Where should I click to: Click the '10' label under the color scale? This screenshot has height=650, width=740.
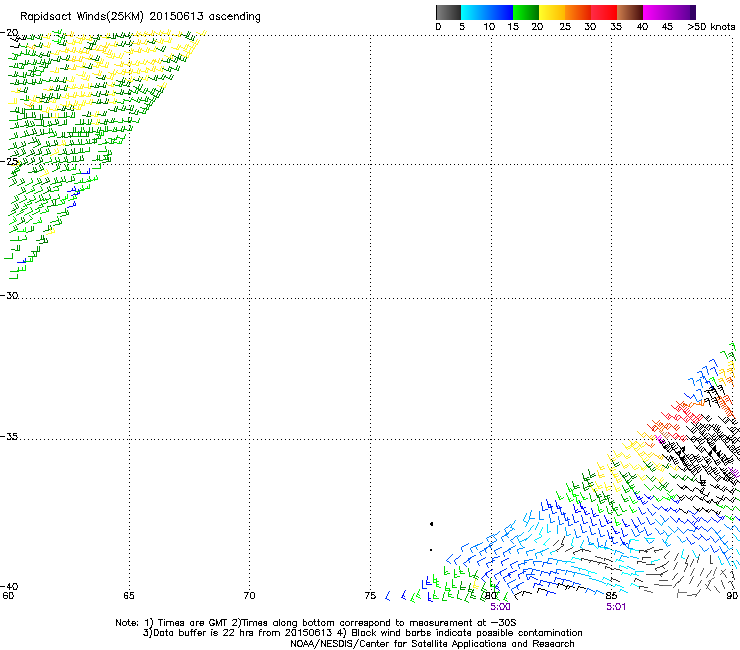[x=489, y=27]
